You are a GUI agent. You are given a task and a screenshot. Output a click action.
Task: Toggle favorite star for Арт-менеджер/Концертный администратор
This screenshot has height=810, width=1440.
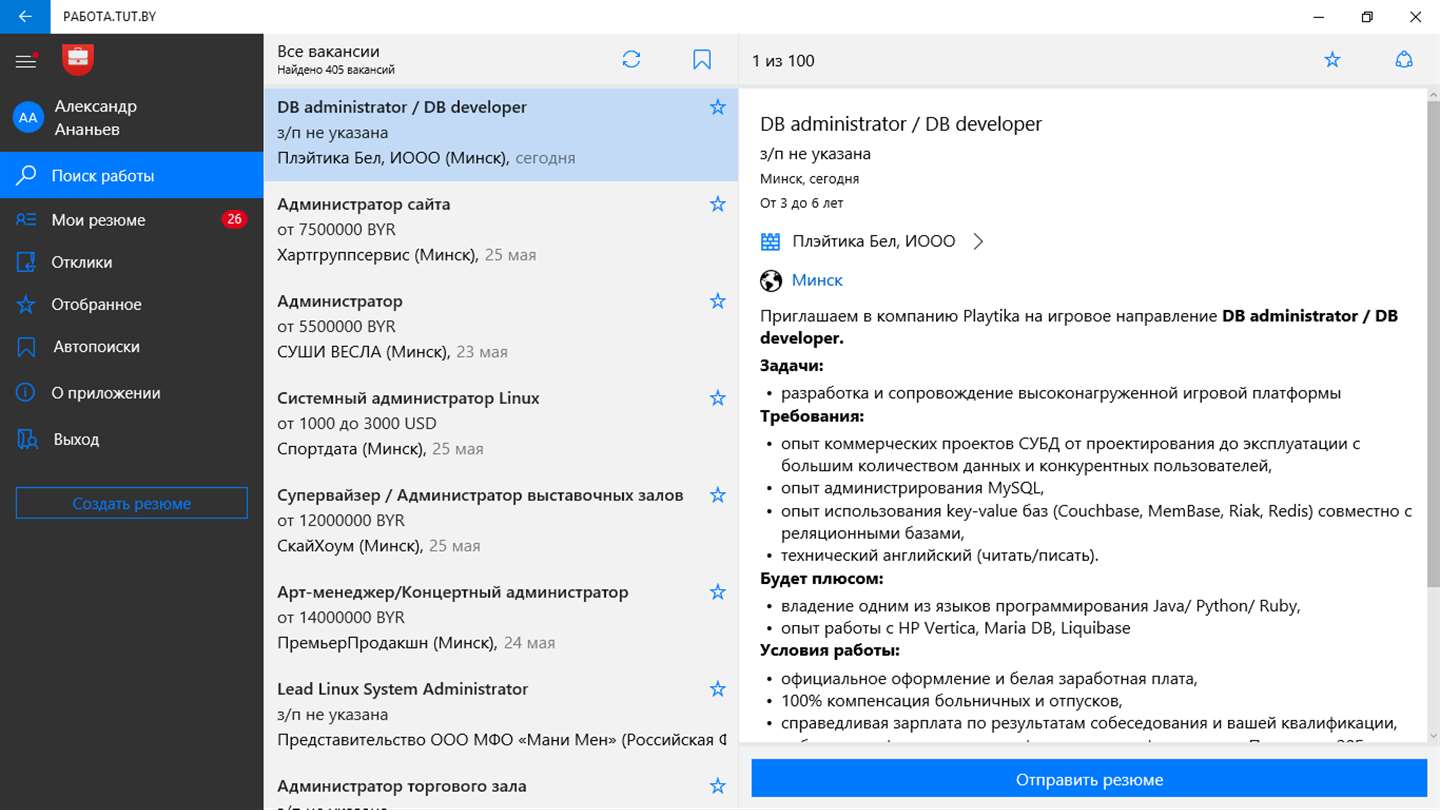pos(717,592)
